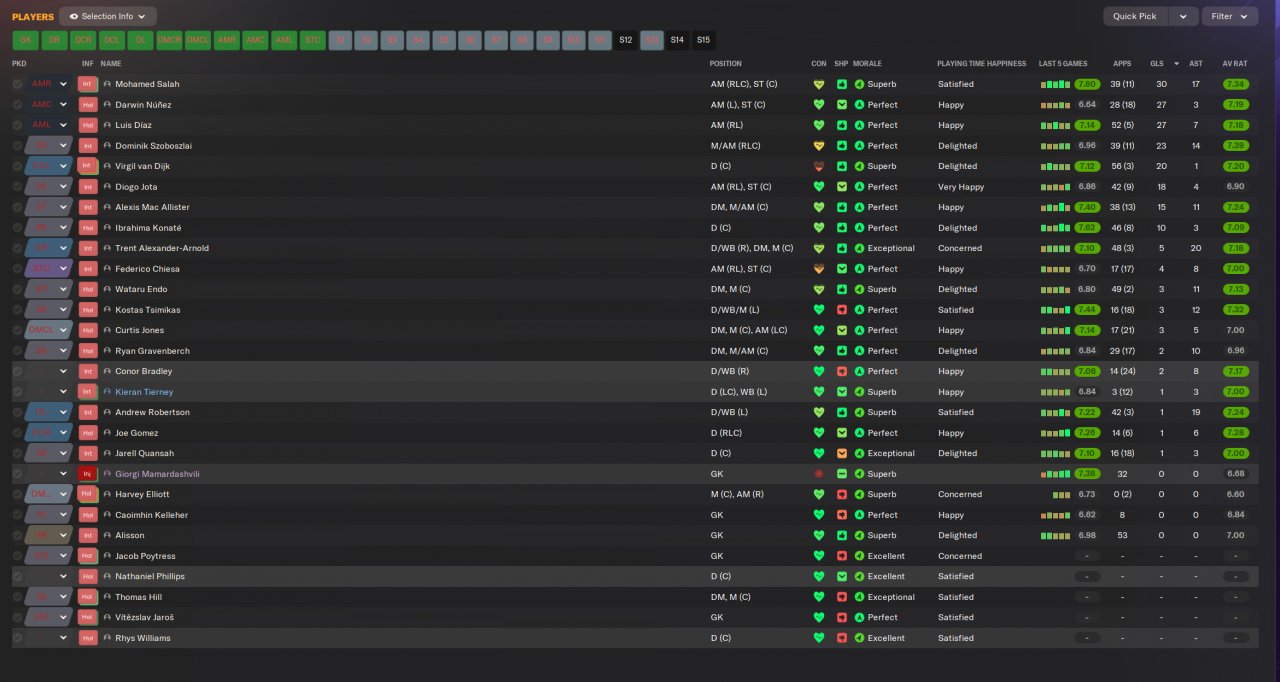1280x682 pixels.
Task: Select the STC position slot
Action: [x=313, y=40]
